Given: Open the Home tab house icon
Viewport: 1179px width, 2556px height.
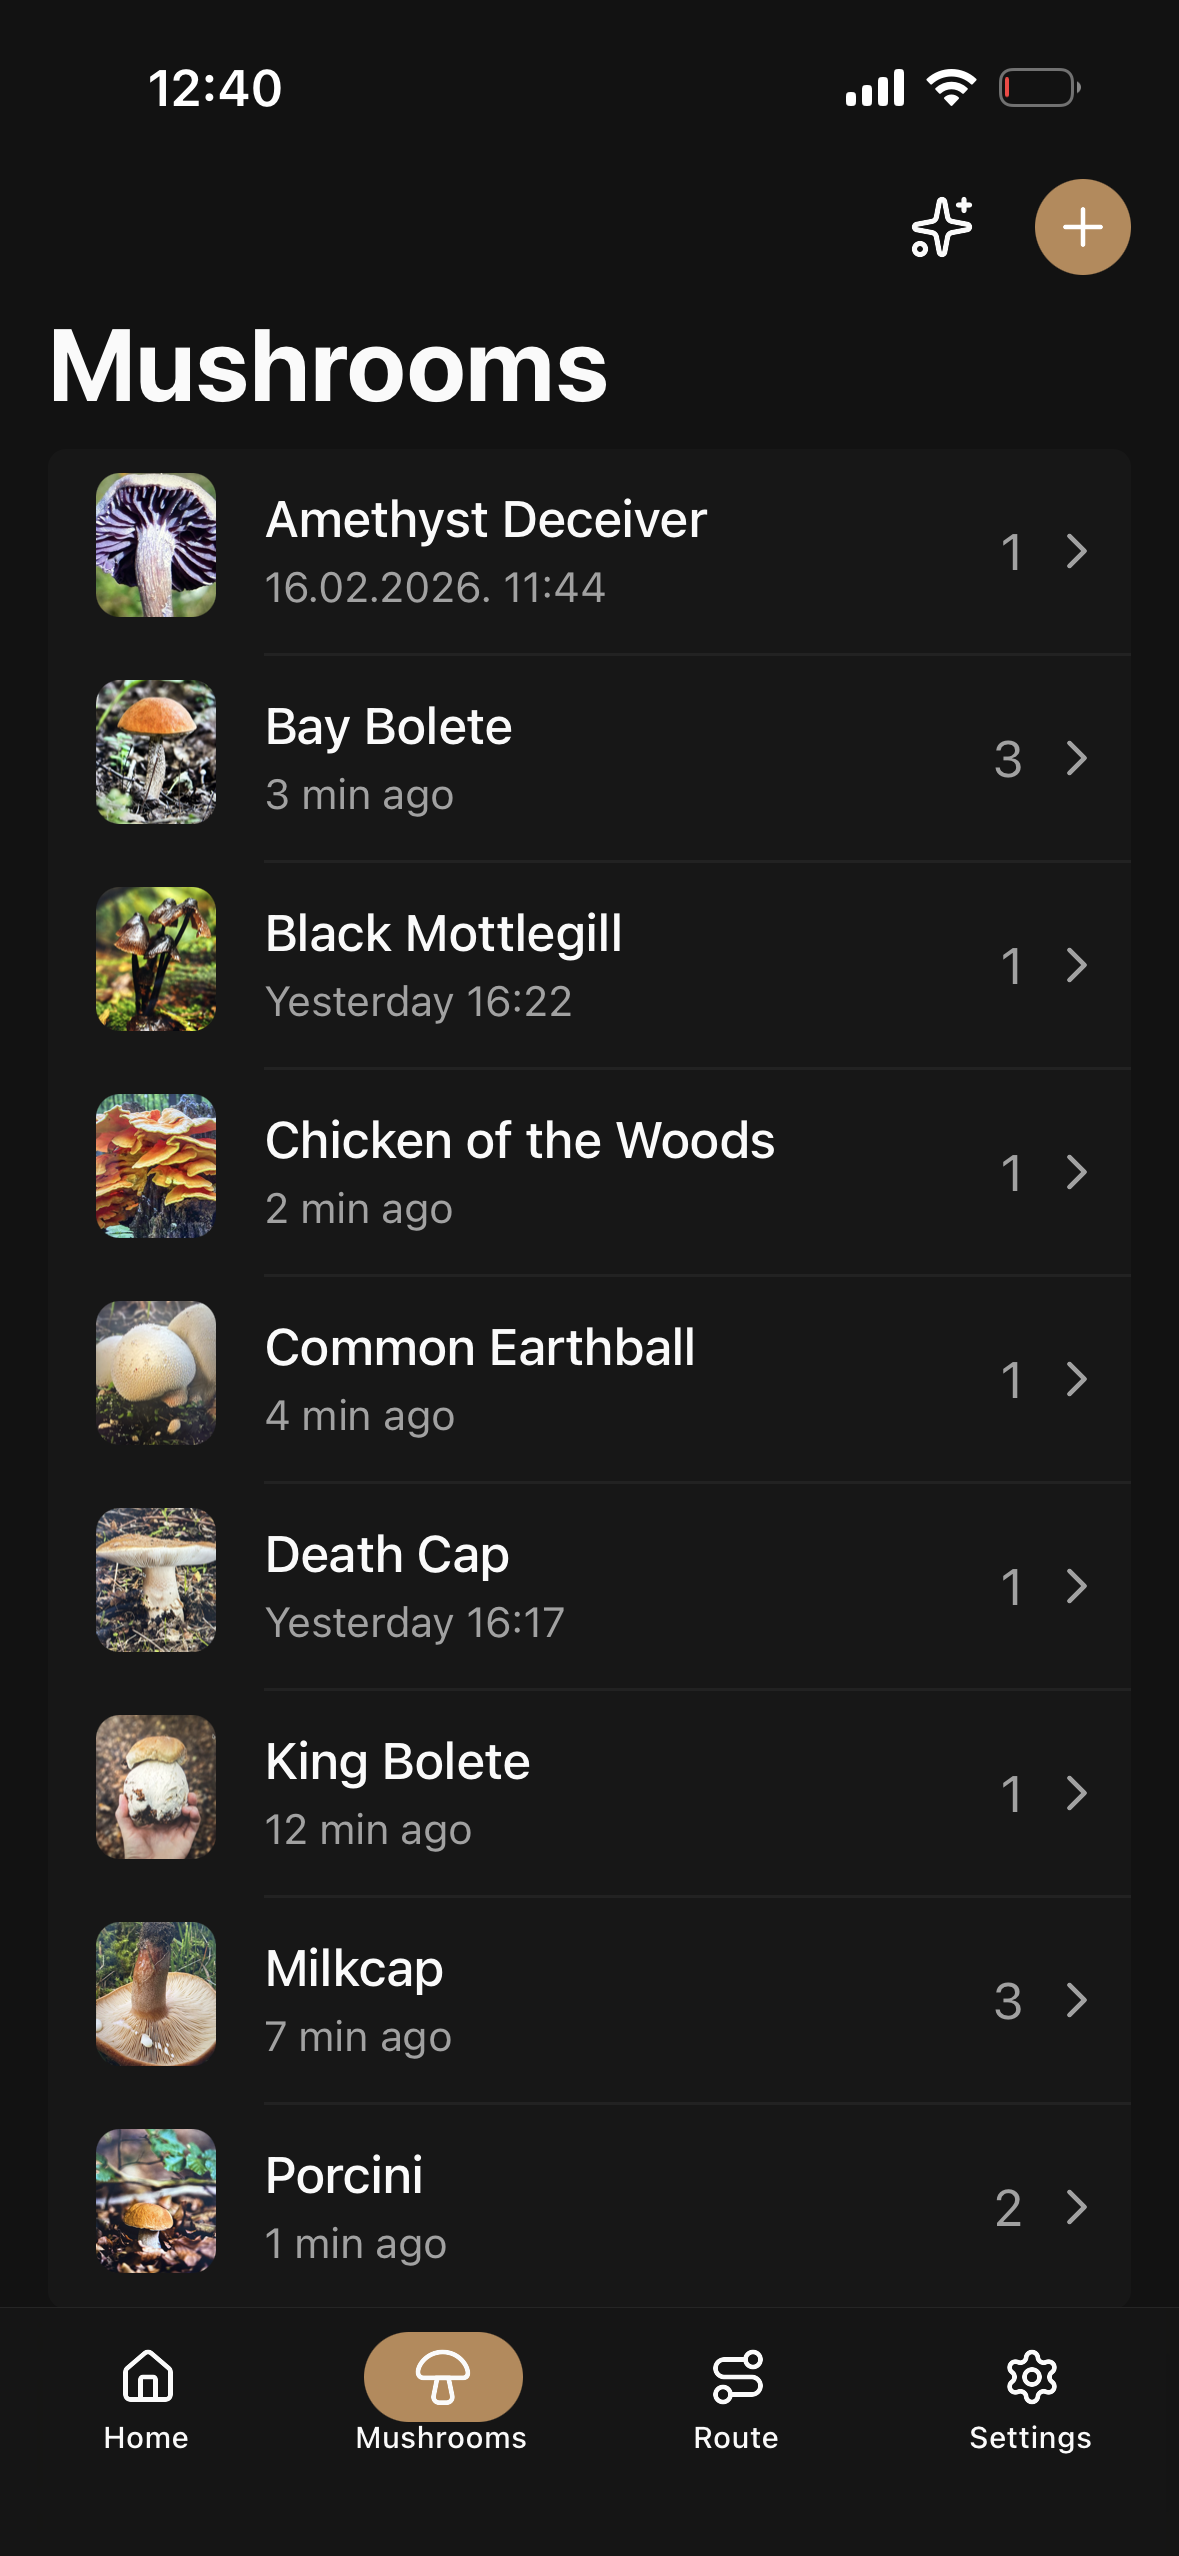Looking at the screenshot, I should coord(147,2376).
